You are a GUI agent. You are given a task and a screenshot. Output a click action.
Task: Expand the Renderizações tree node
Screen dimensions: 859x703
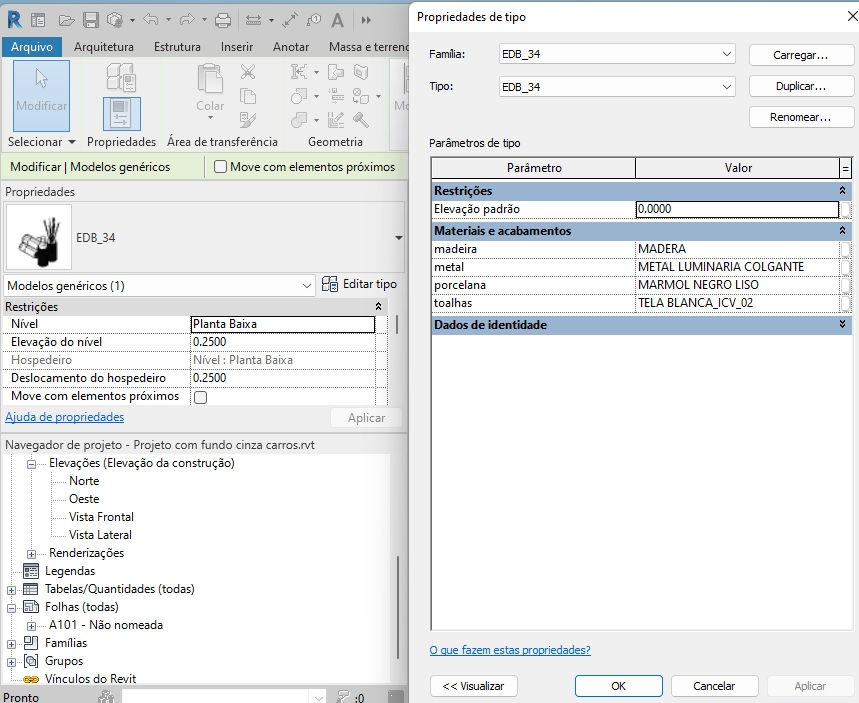32,554
